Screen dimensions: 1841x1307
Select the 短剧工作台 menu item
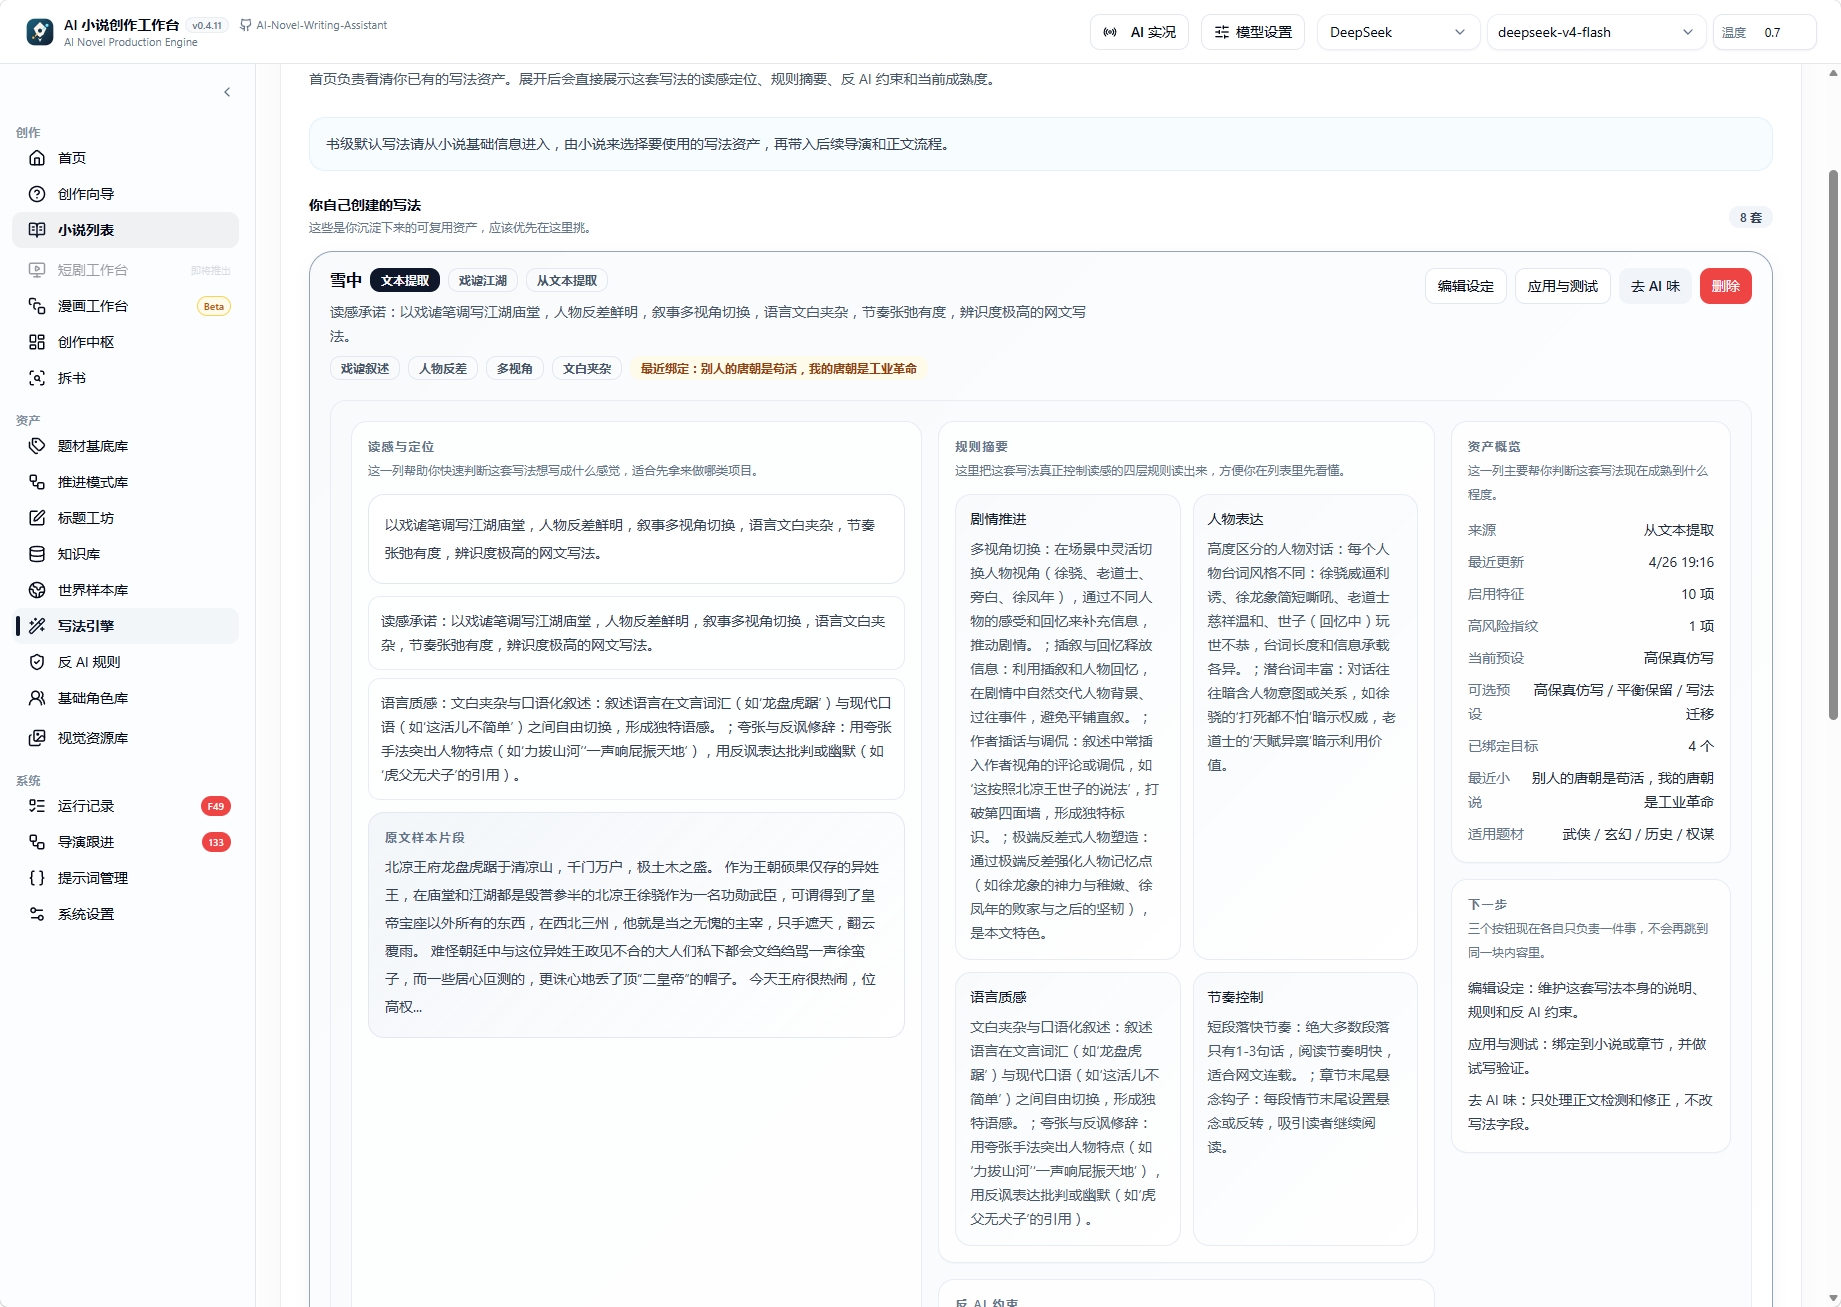(x=125, y=270)
